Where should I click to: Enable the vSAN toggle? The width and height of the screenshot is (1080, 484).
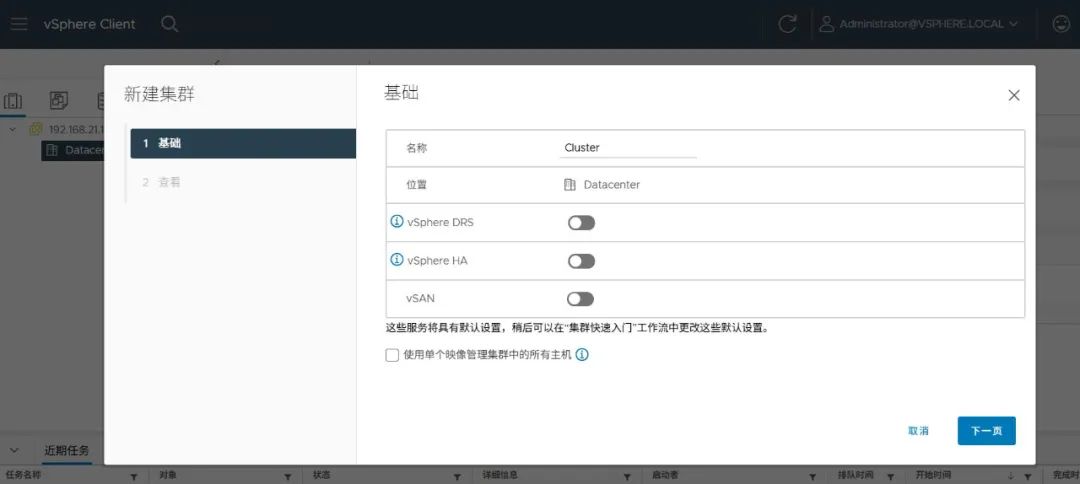click(581, 299)
